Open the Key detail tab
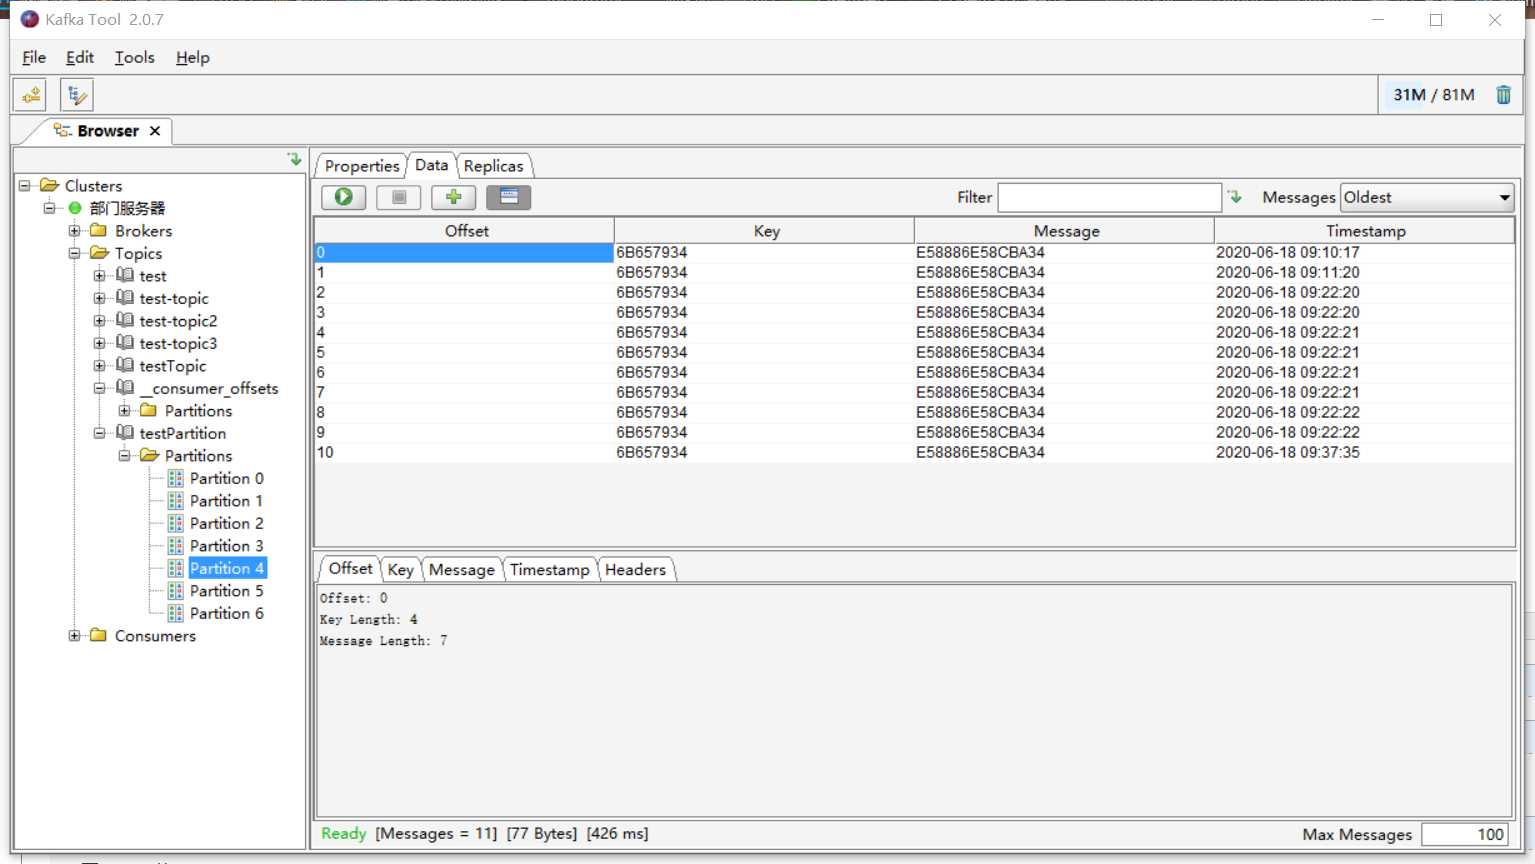Viewport: 1535px width, 864px height. pos(400,570)
